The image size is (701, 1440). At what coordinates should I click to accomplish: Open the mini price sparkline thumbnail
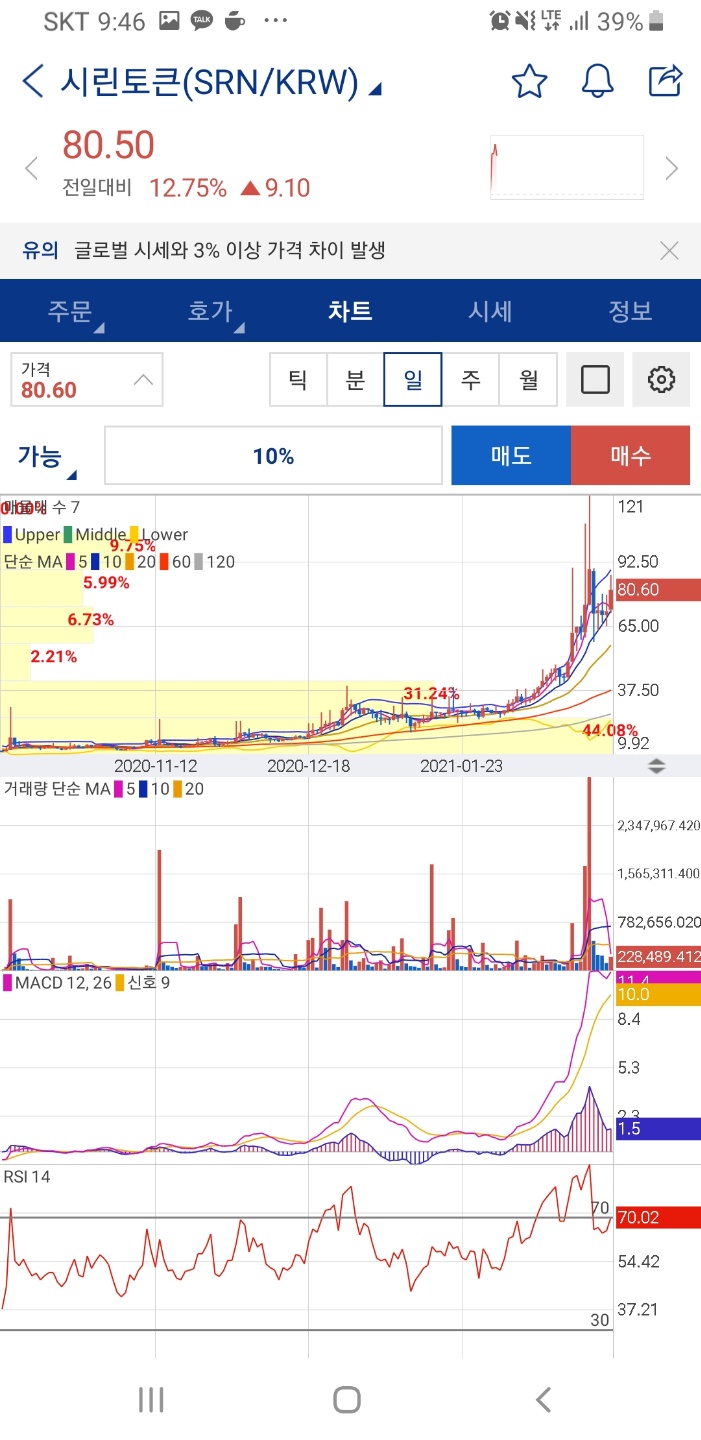coord(567,167)
